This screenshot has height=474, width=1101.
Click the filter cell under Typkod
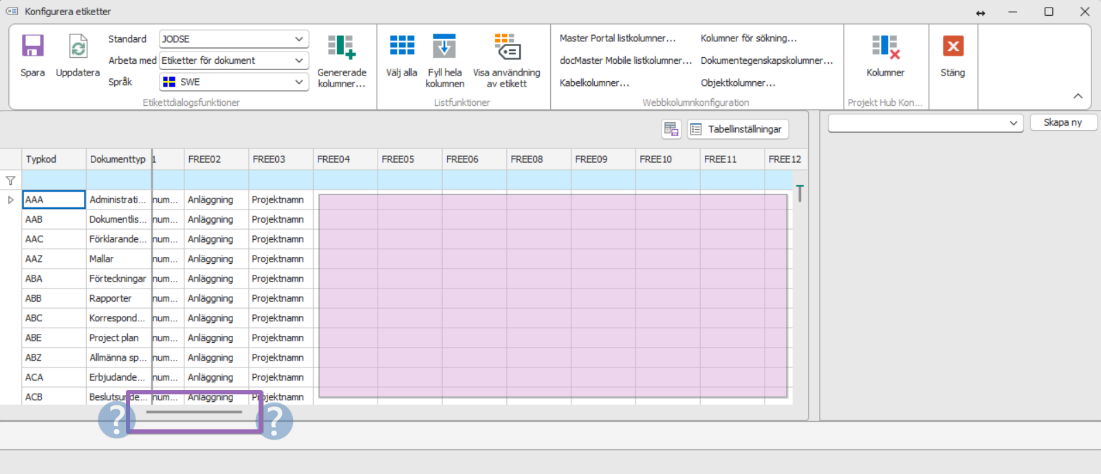tap(53, 180)
